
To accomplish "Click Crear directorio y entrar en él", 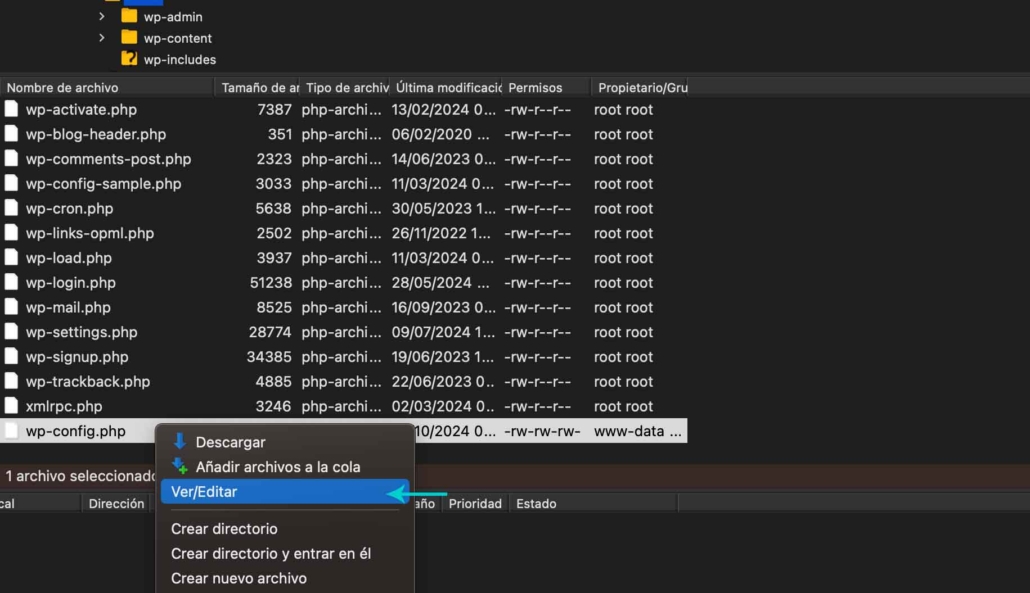I will (x=271, y=553).
